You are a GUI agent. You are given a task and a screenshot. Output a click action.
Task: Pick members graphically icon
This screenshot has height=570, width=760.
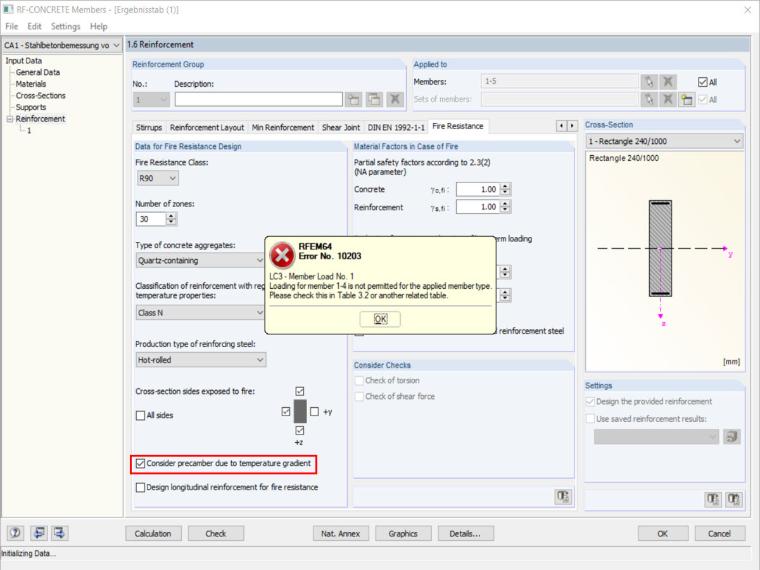click(x=649, y=82)
